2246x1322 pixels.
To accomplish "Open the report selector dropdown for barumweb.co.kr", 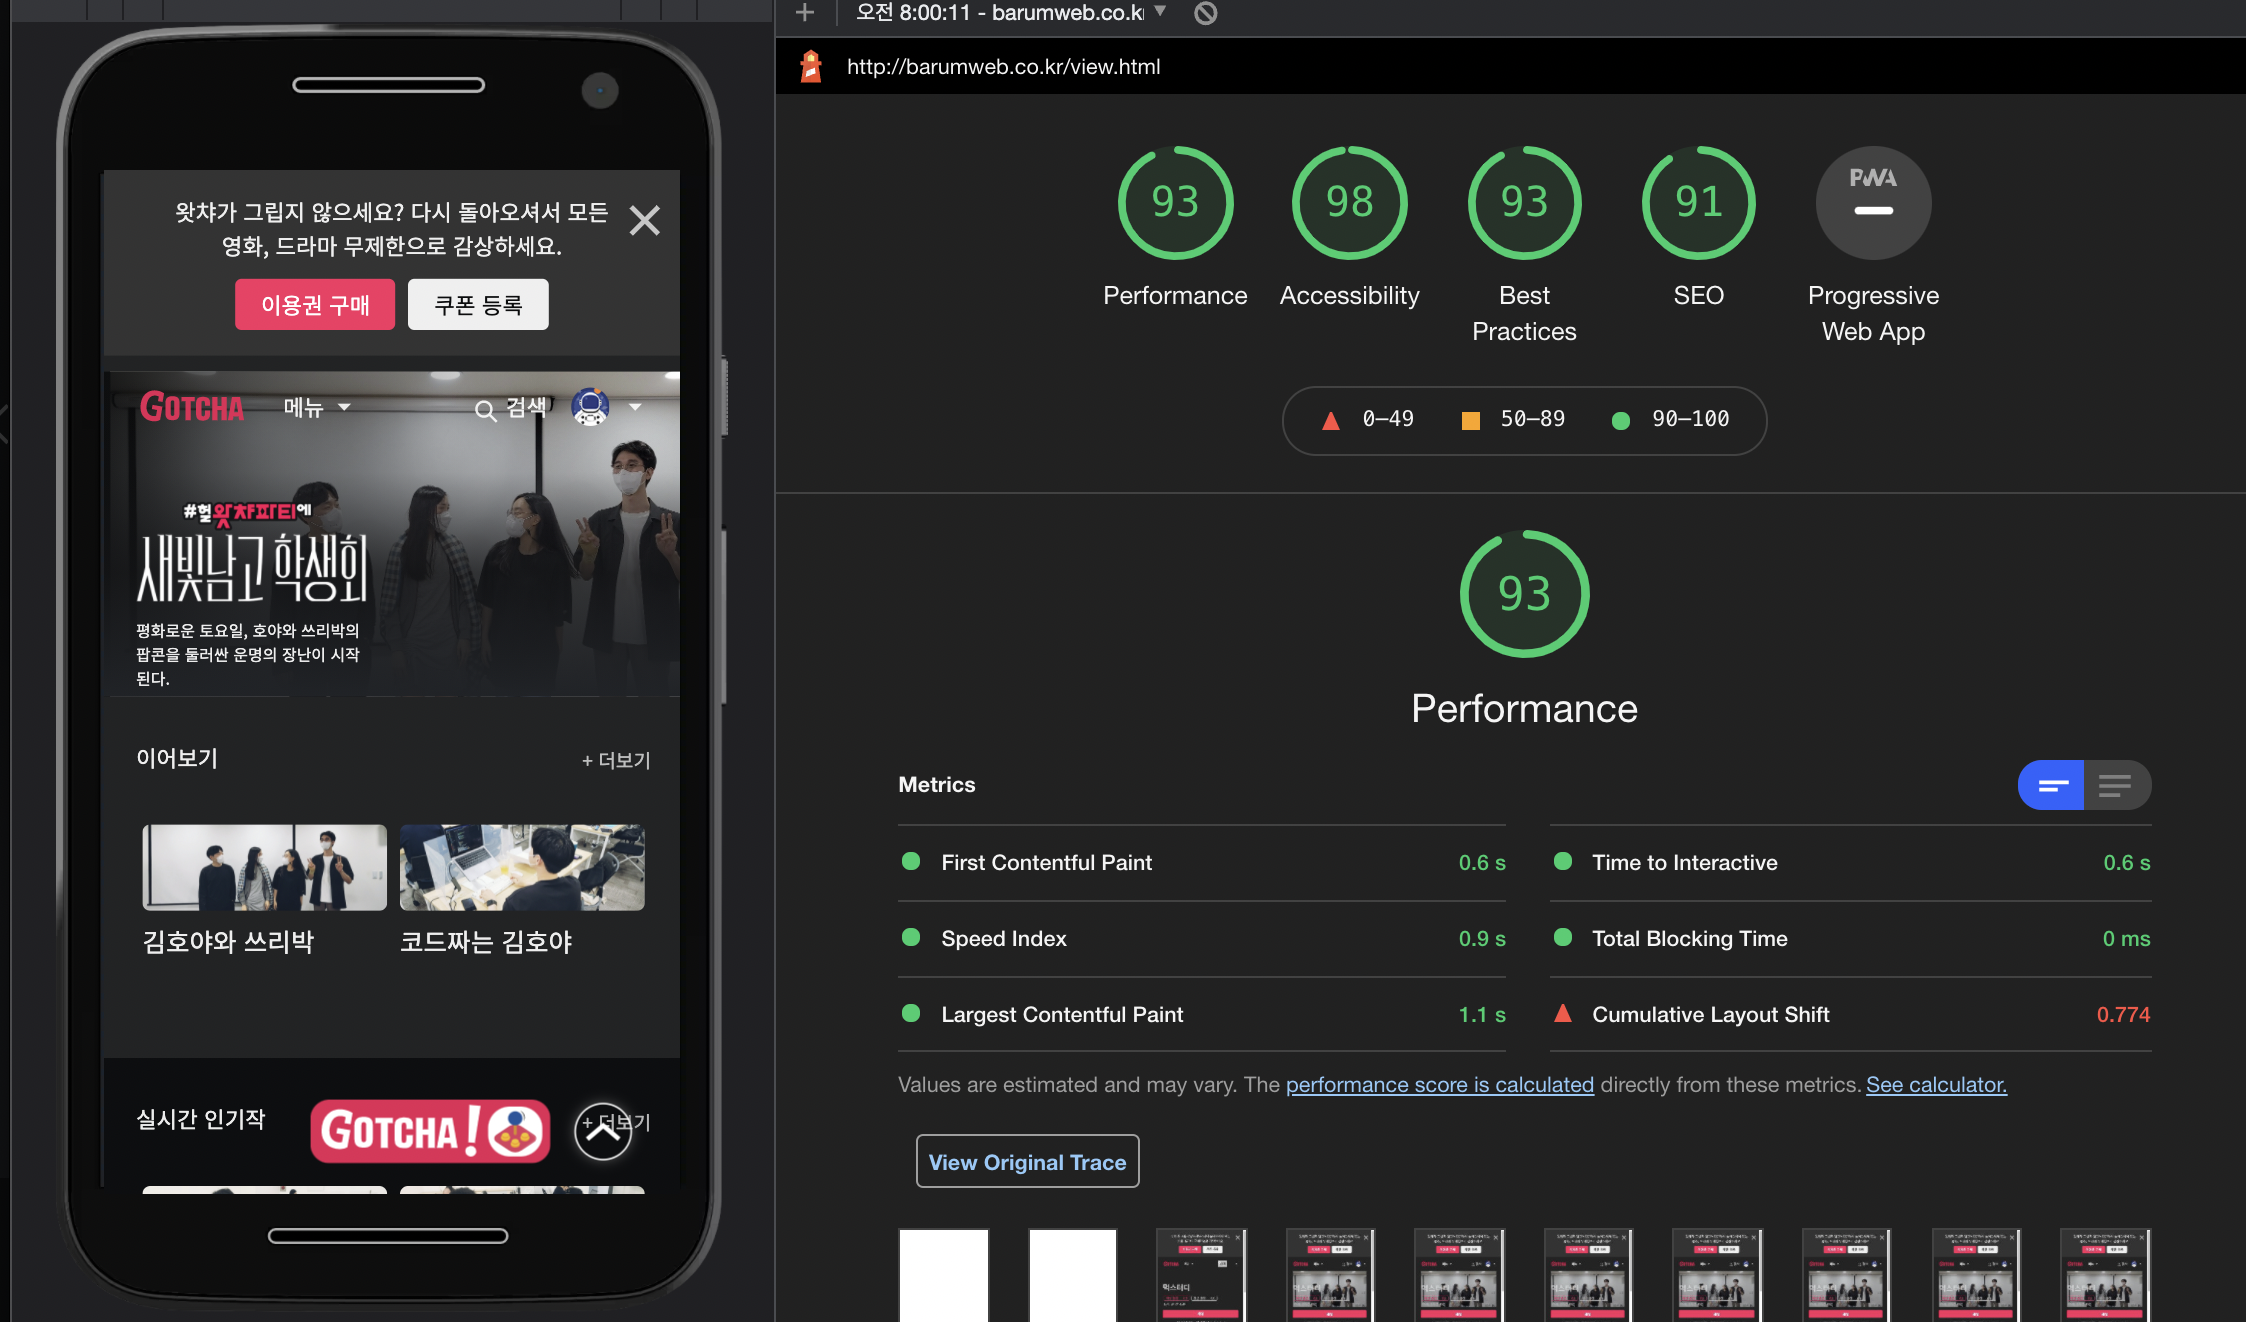I will (1160, 11).
